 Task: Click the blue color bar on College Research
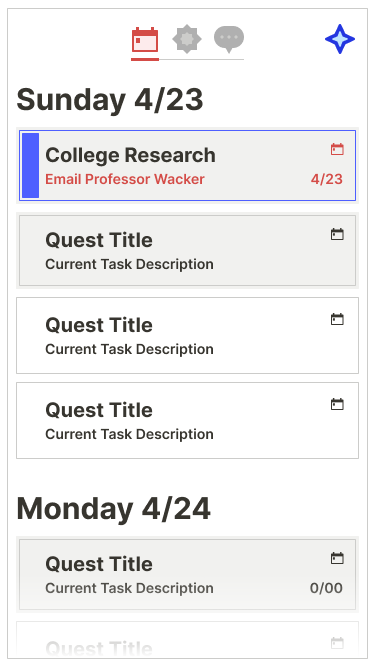tap(31, 165)
